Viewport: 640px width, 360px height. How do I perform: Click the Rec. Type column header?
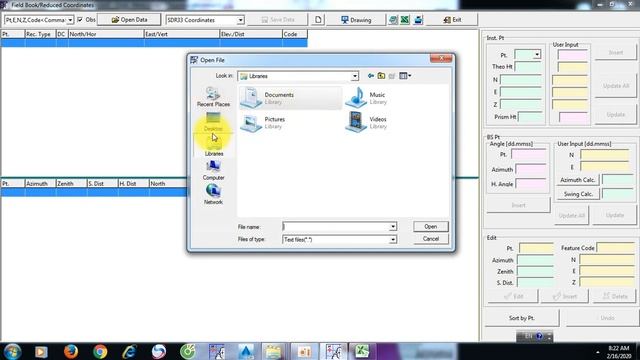point(40,34)
